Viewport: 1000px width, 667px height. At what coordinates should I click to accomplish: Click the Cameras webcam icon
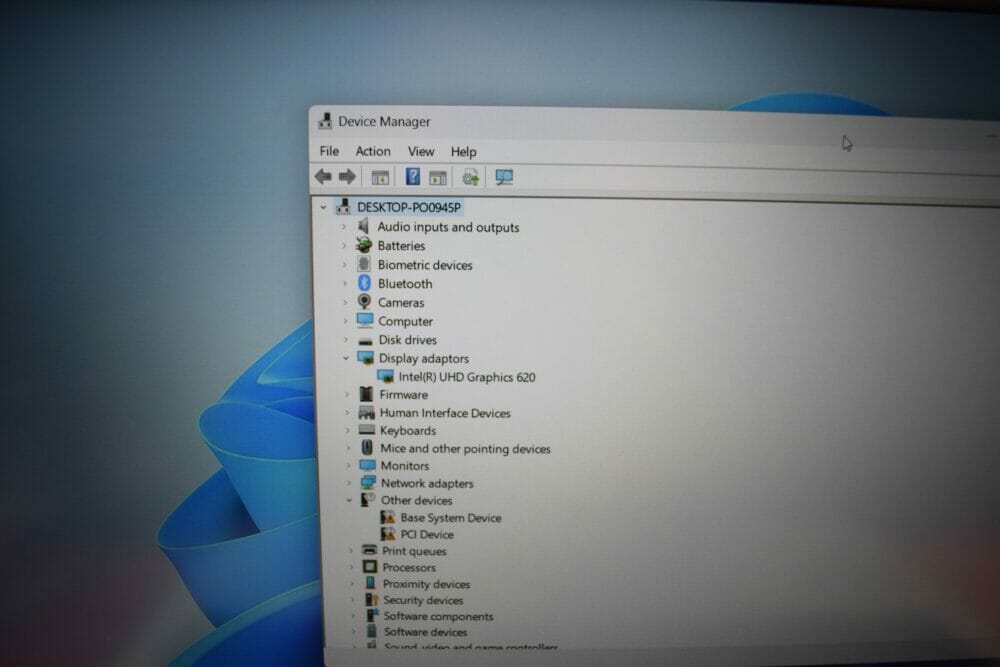coord(364,301)
